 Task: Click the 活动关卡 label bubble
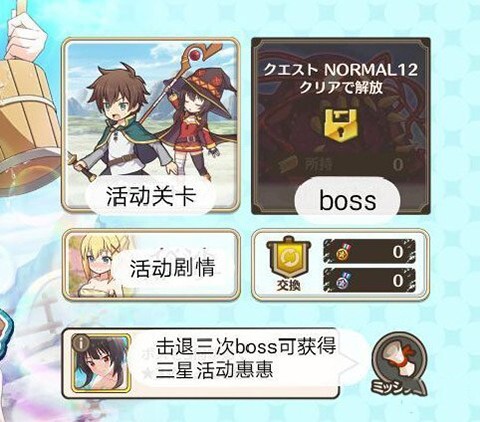click(150, 196)
